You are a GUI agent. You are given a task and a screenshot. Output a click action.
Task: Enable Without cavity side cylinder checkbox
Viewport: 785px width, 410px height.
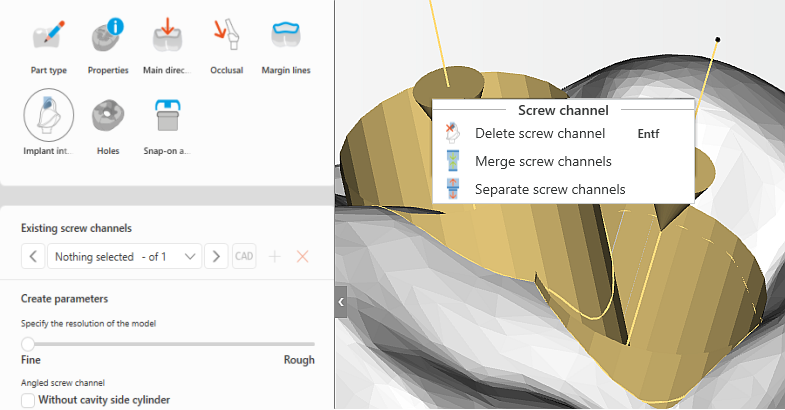[x=28, y=400]
